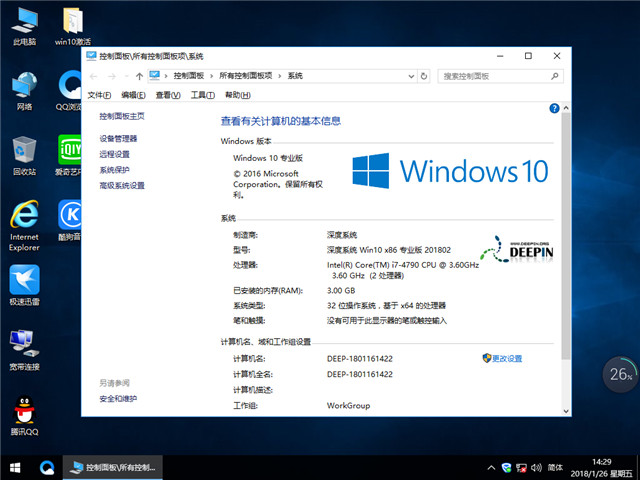Image resolution: width=640 pixels, height=480 pixels.
Task: Open the QQ浏览器 desktop shortcut
Action: pyautogui.click(x=69, y=91)
